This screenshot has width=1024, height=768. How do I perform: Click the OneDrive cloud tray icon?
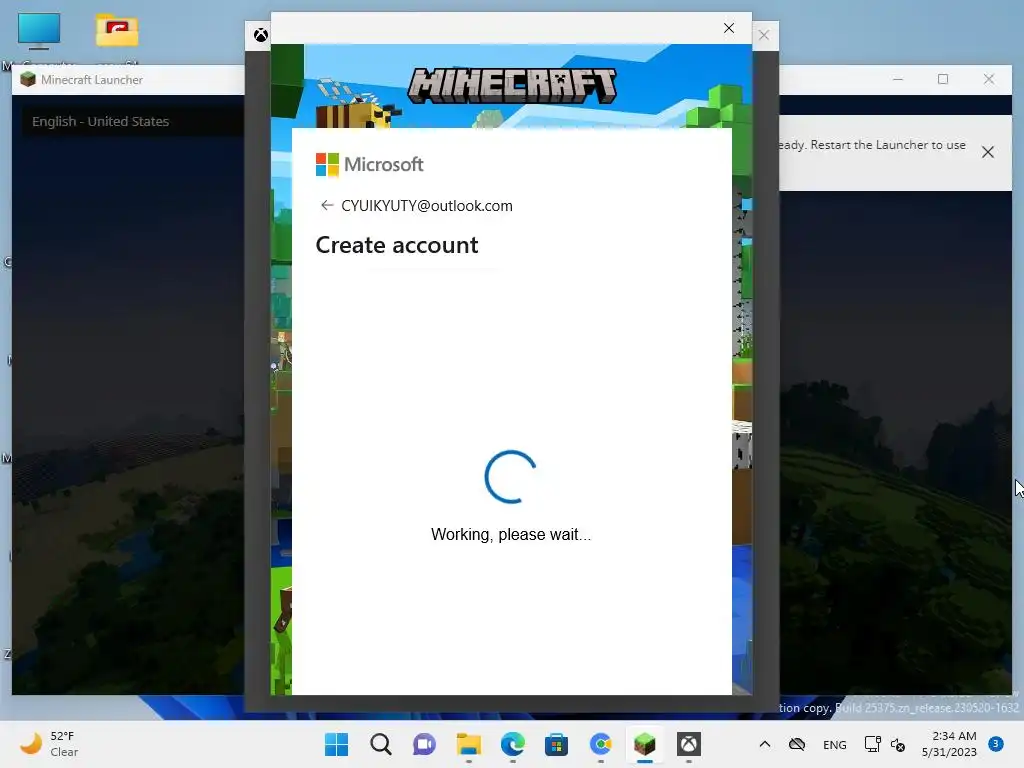click(x=797, y=744)
